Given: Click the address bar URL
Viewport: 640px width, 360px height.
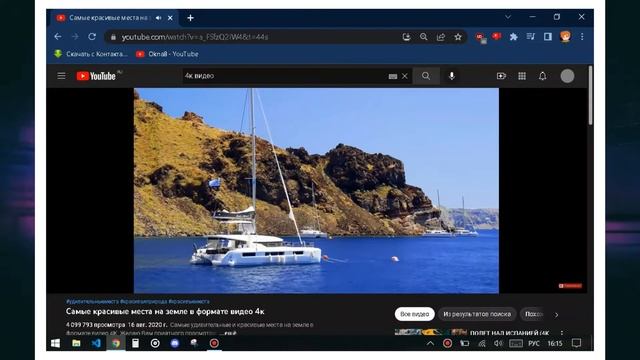Looking at the screenshot, I should tap(195, 37).
